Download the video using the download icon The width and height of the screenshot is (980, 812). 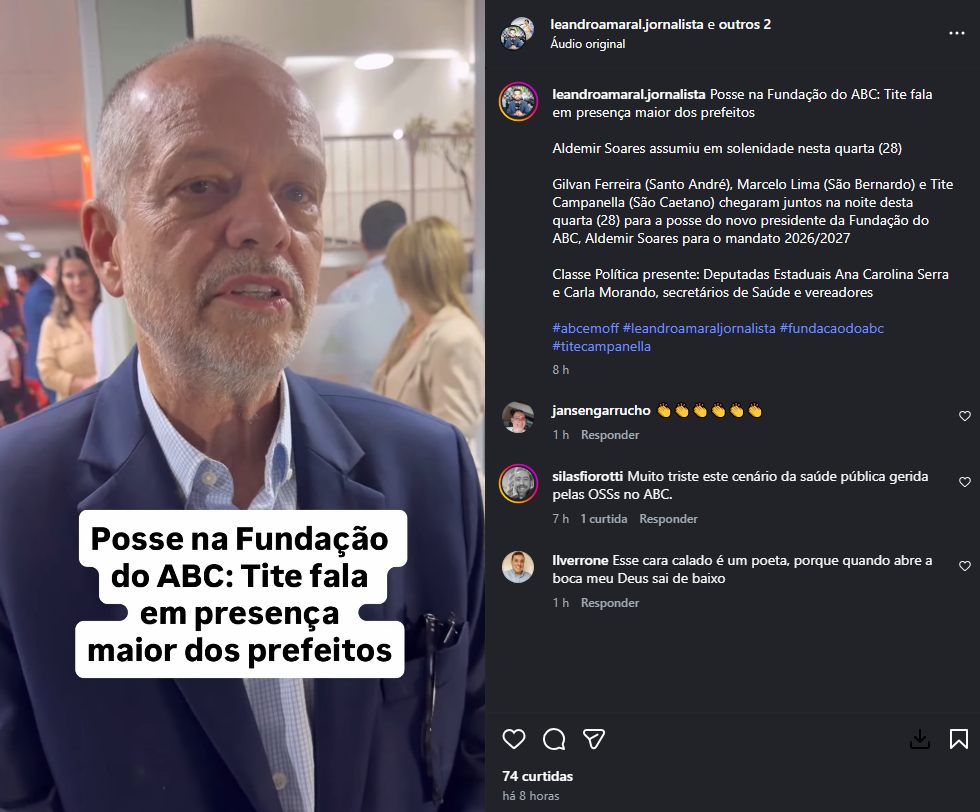pyautogui.click(x=919, y=739)
